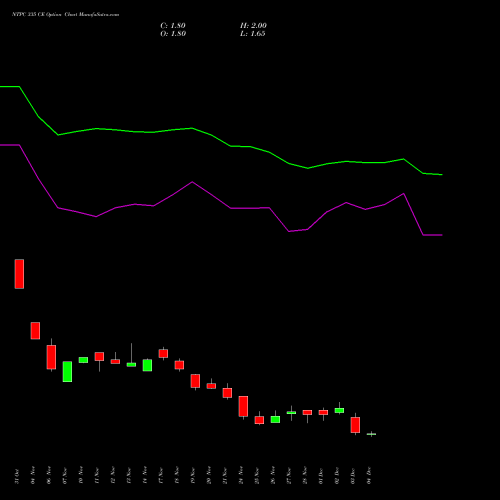Click the 24 Nov date axis label

[241, 476]
